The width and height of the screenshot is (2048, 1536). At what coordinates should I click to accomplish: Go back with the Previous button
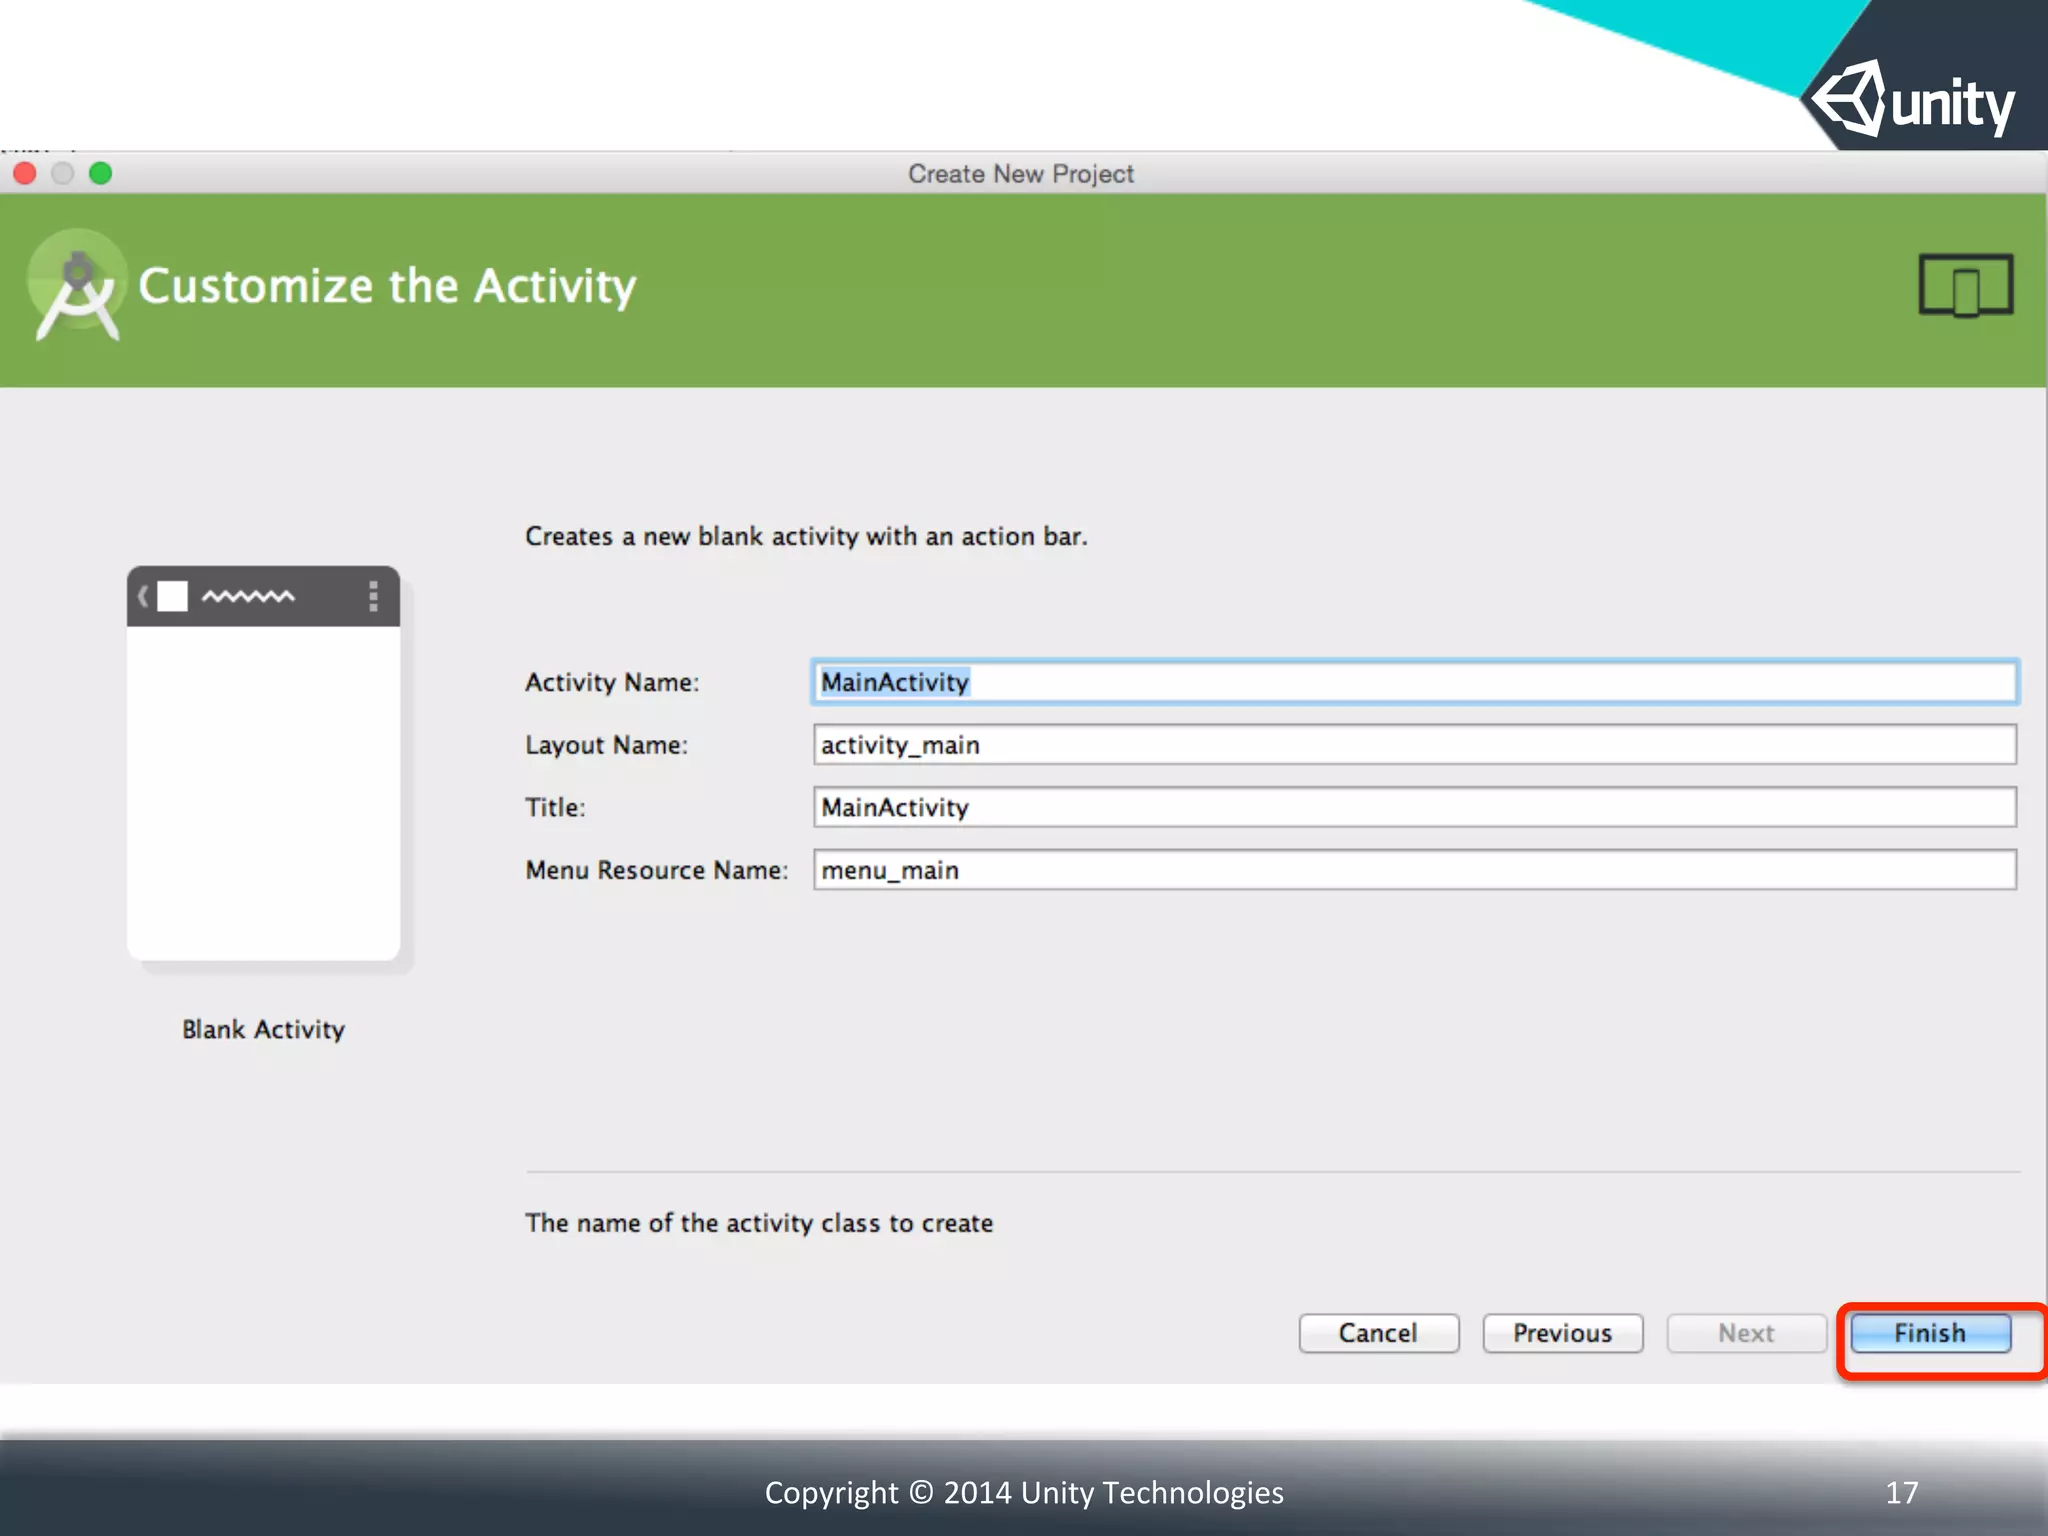(1562, 1333)
